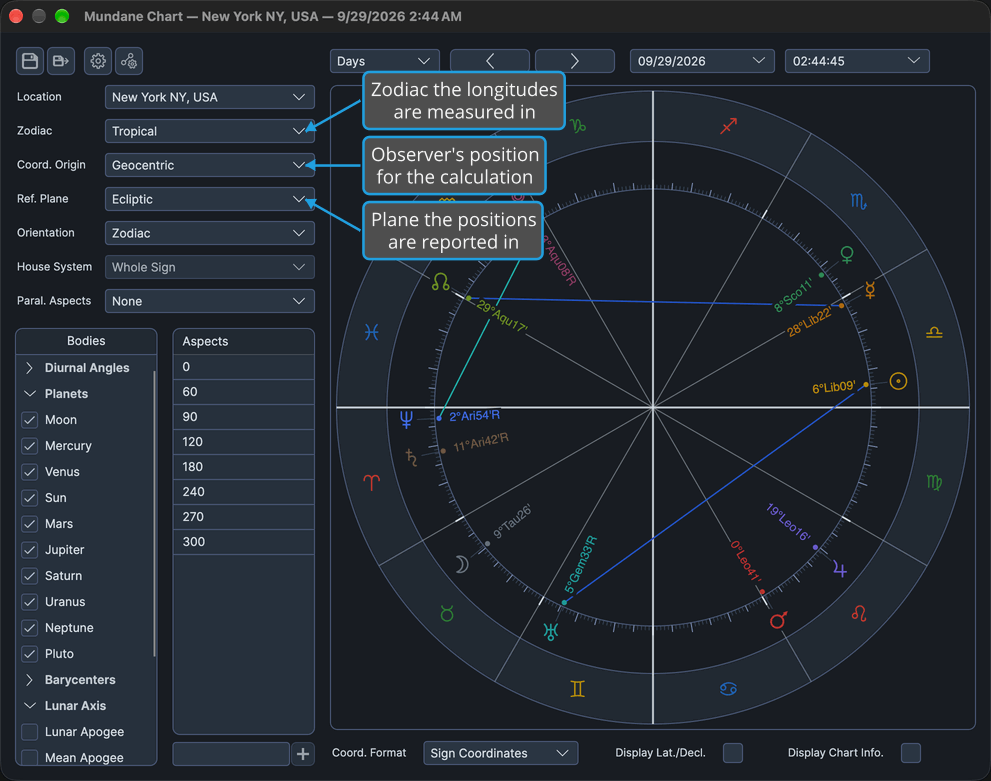Open the Orientation dropdown
Screen dimensions: 991x781
coord(210,233)
